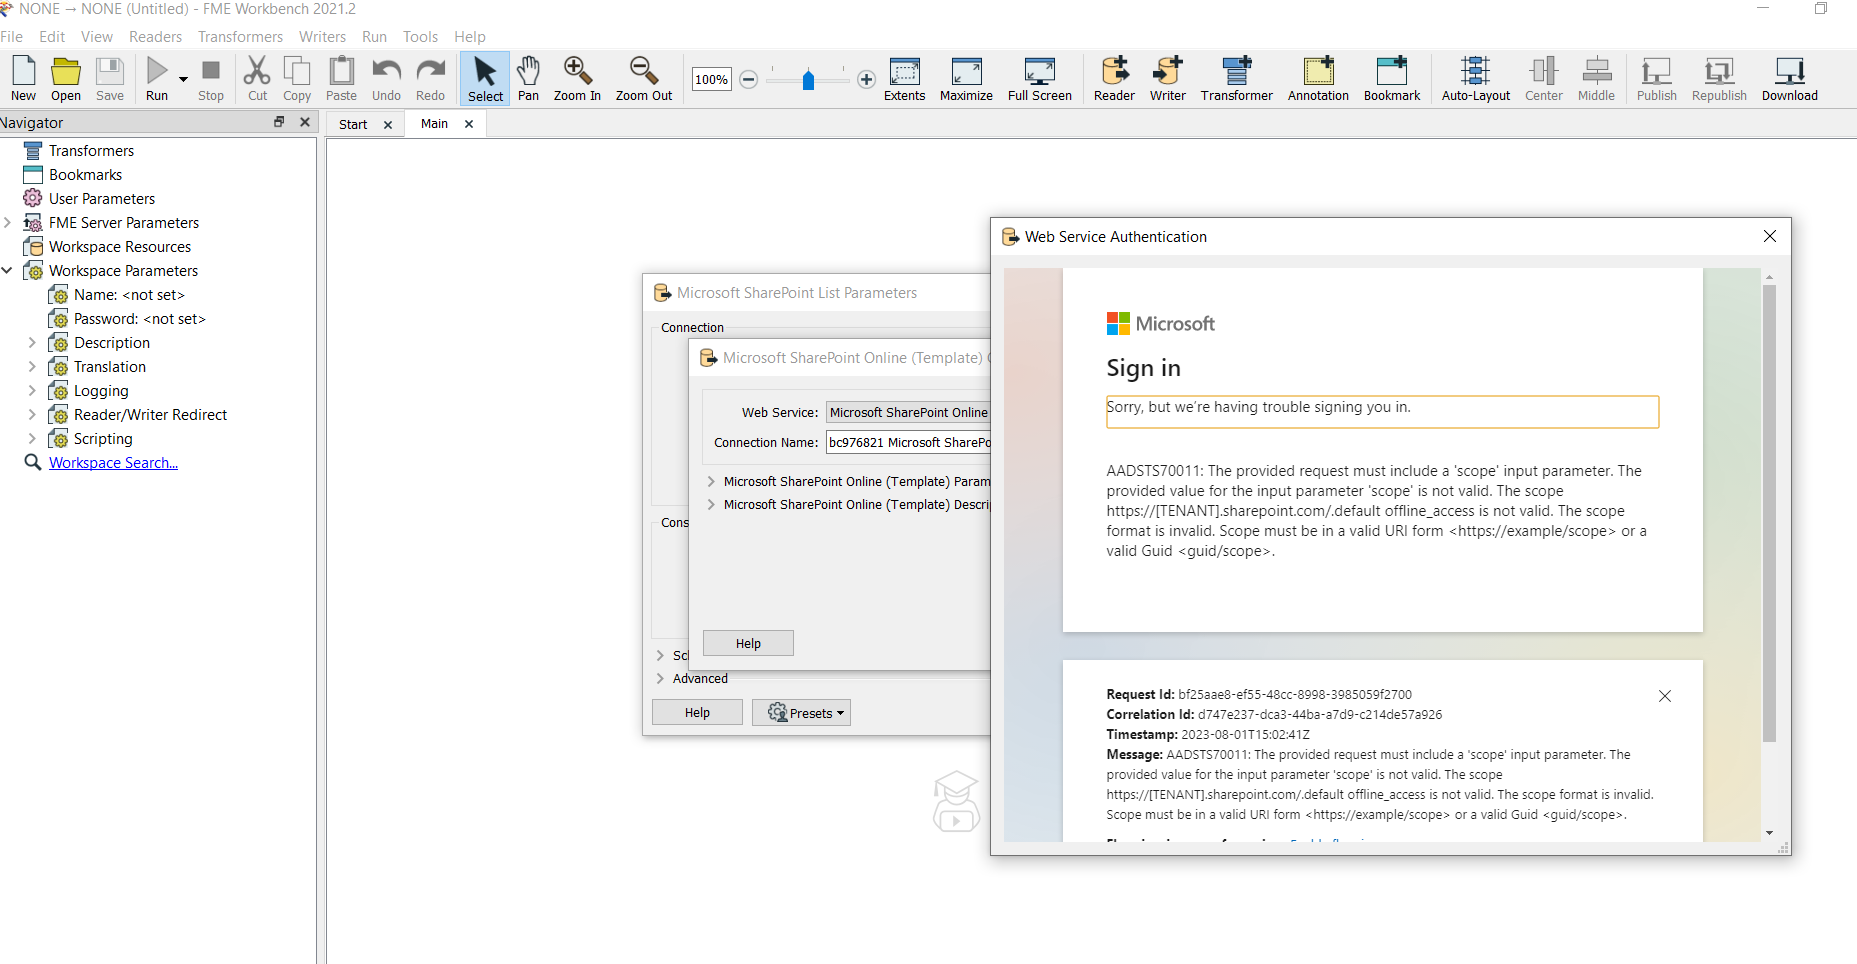
Task: Run the workspace with the Run icon
Action: pyautogui.click(x=157, y=79)
